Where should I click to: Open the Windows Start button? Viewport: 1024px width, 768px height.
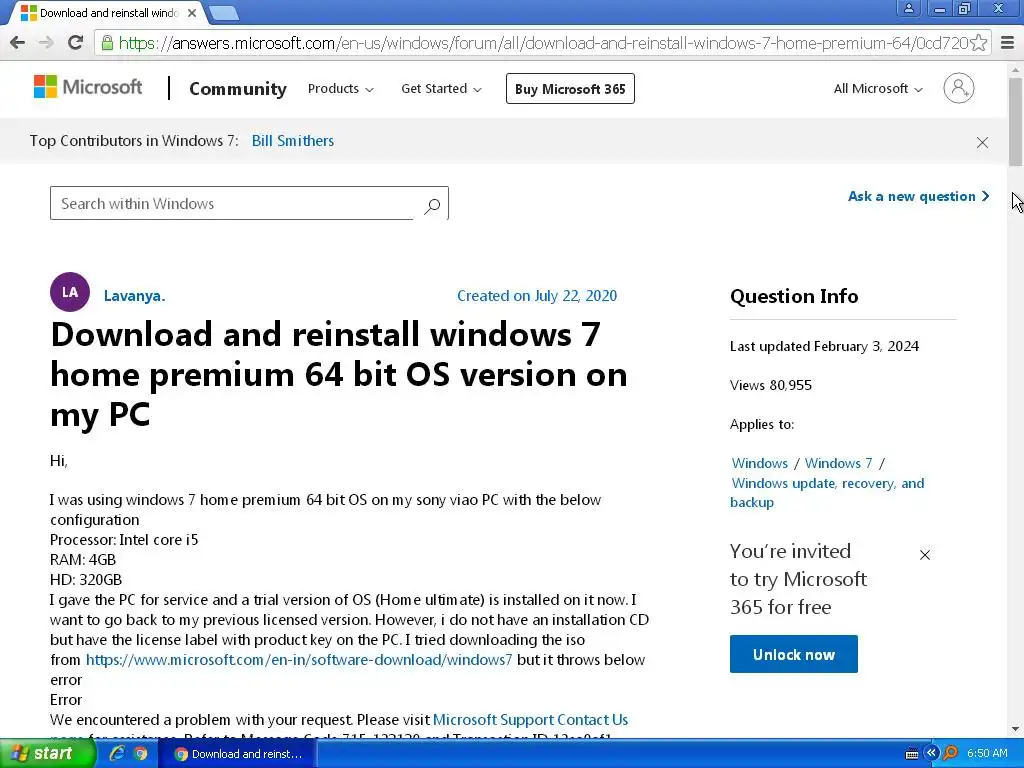[47, 754]
